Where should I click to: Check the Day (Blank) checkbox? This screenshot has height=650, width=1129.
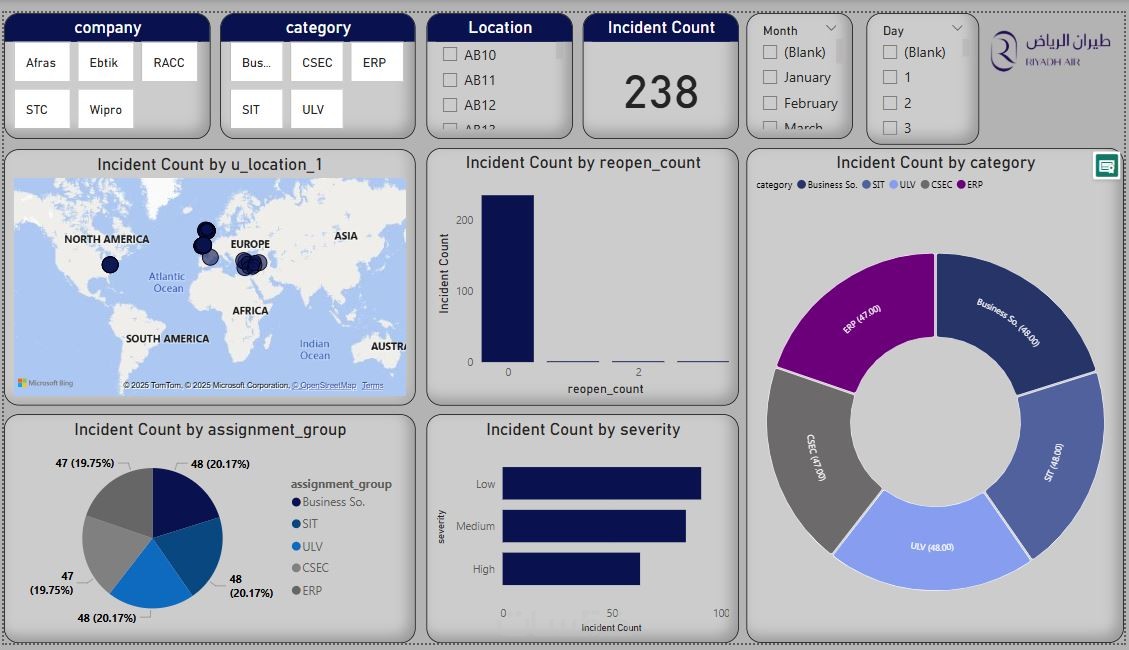tap(890, 52)
